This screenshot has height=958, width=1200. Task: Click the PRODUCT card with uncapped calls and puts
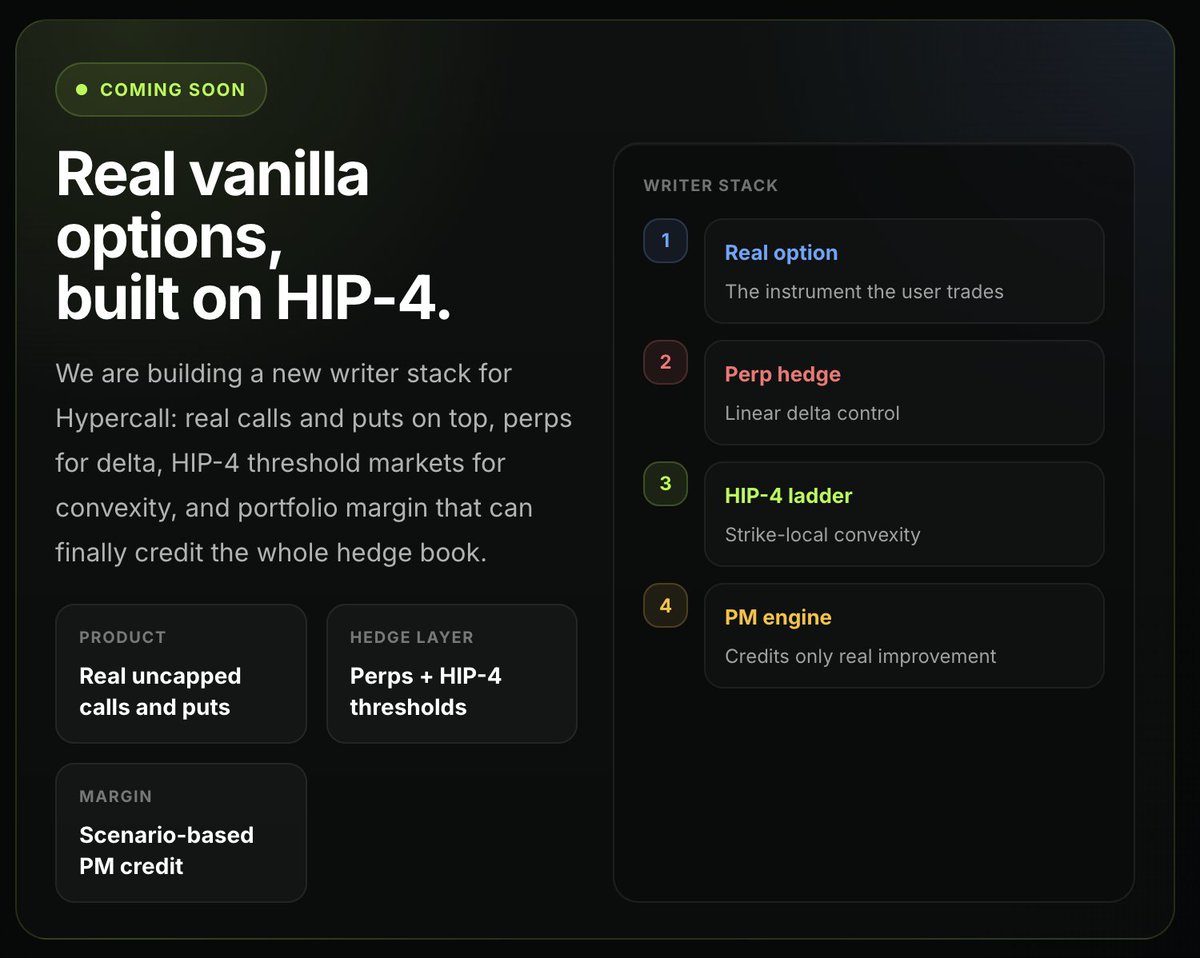pyautogui.click(x=181, y=673)
